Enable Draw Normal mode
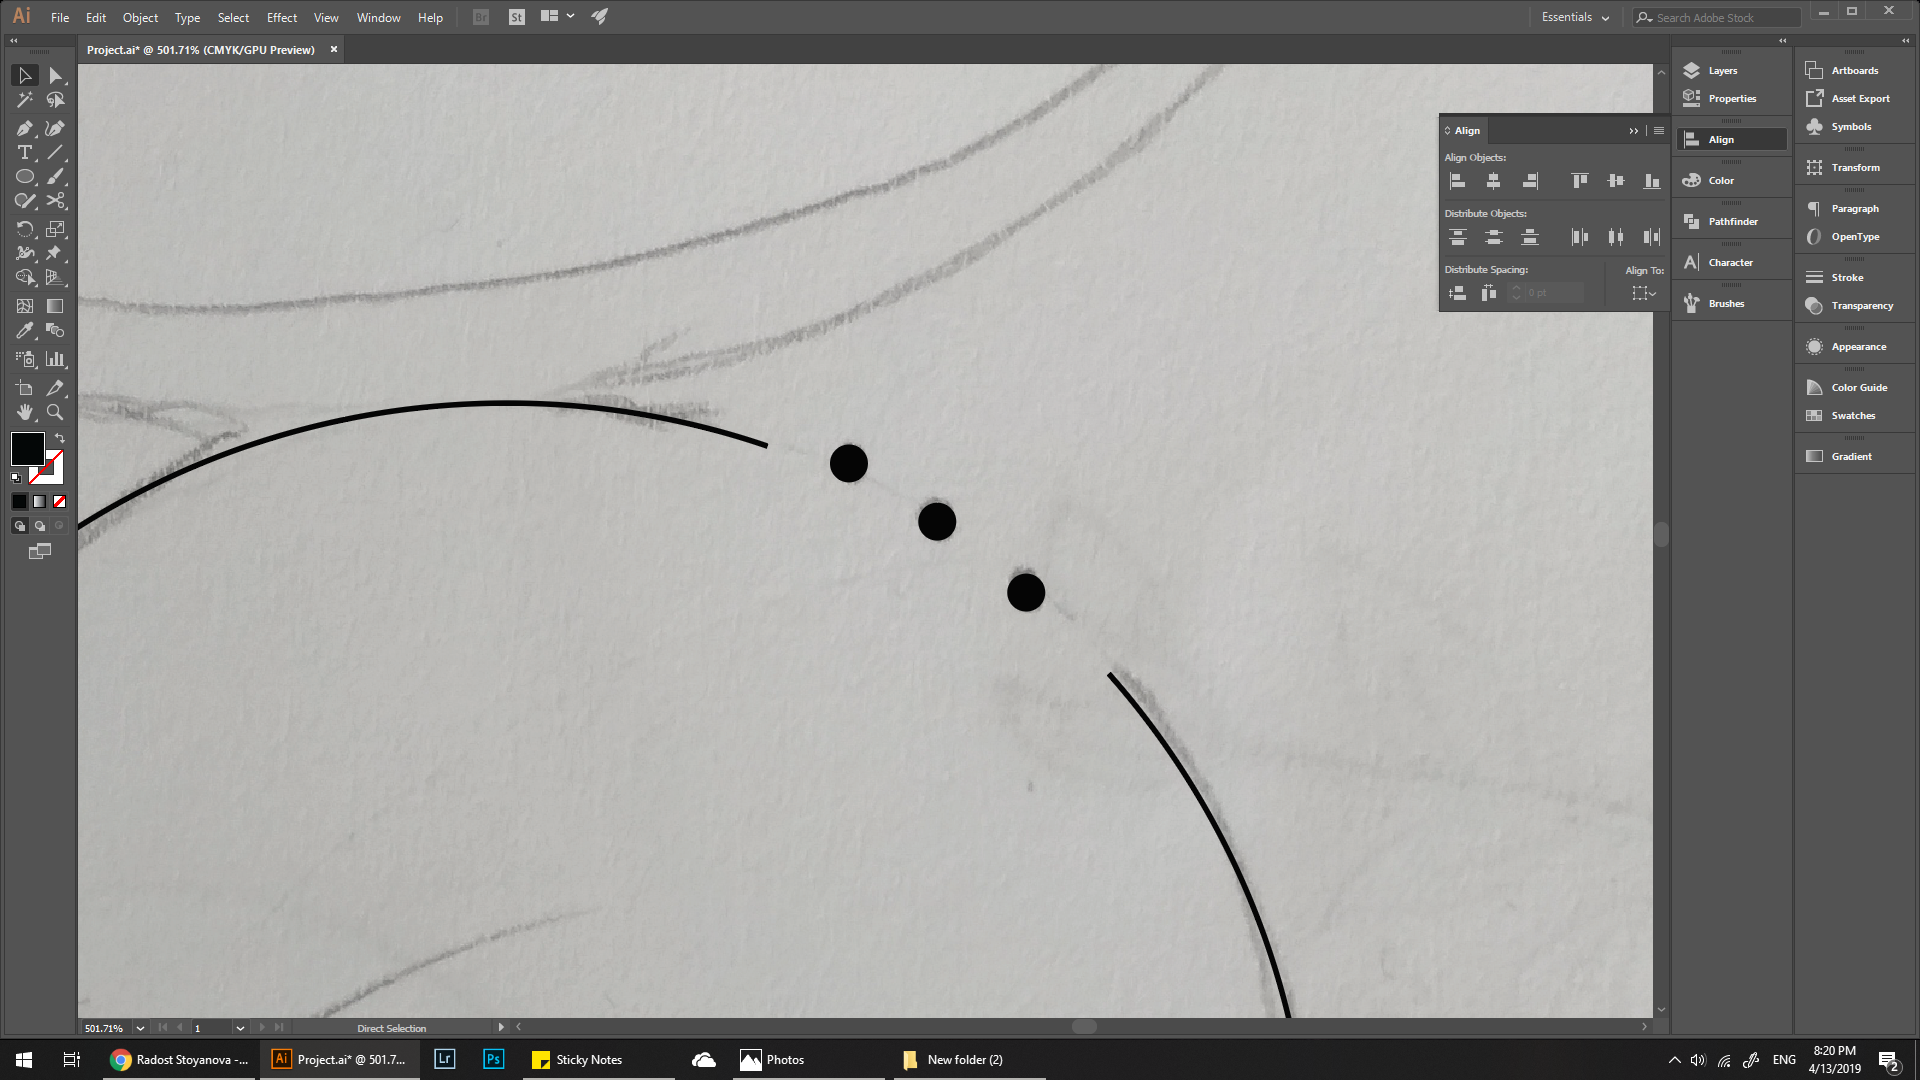1920x1080 pixels. 20,526
